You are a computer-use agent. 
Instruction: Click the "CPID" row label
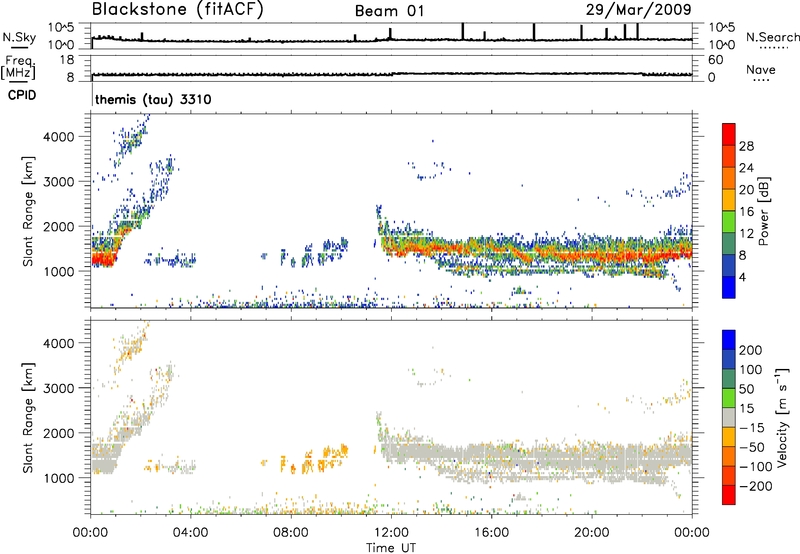[x=22, y=95]
